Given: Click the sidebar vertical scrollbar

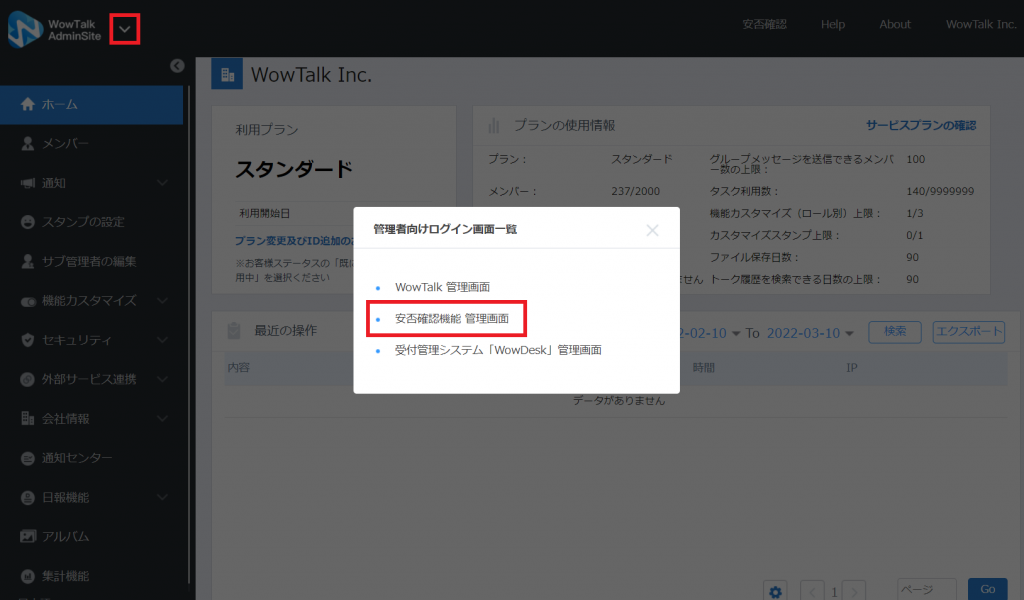Looking at the screenshot, I should coord(189,333).
